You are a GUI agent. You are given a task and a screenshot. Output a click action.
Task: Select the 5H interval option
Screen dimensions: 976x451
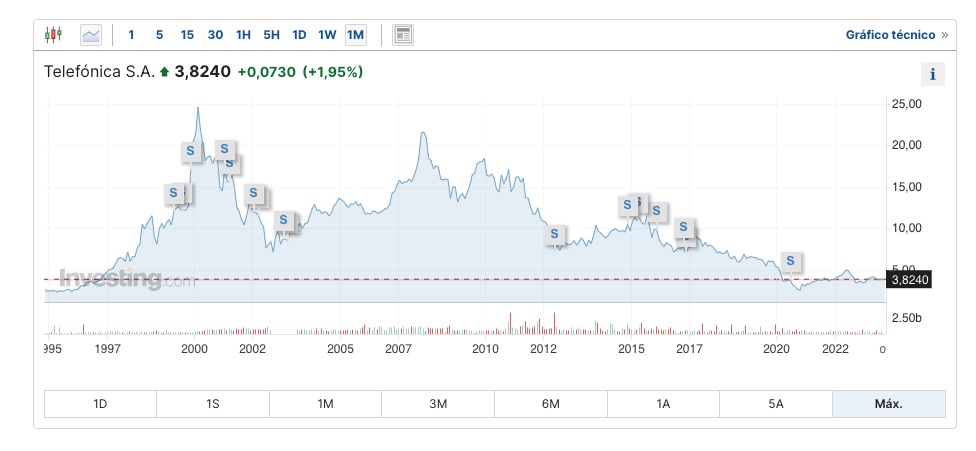point(271,35)
